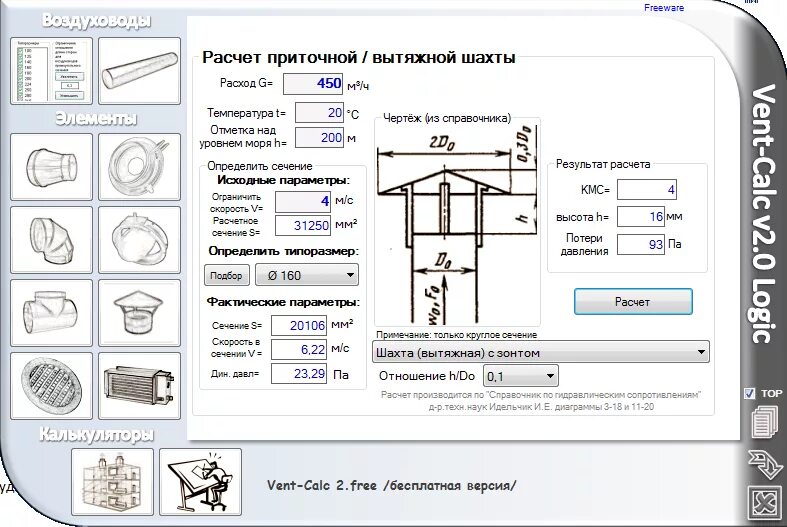
Task: Click the 'Vent-Calc 2.free' version text
Action: coord(391,485)
